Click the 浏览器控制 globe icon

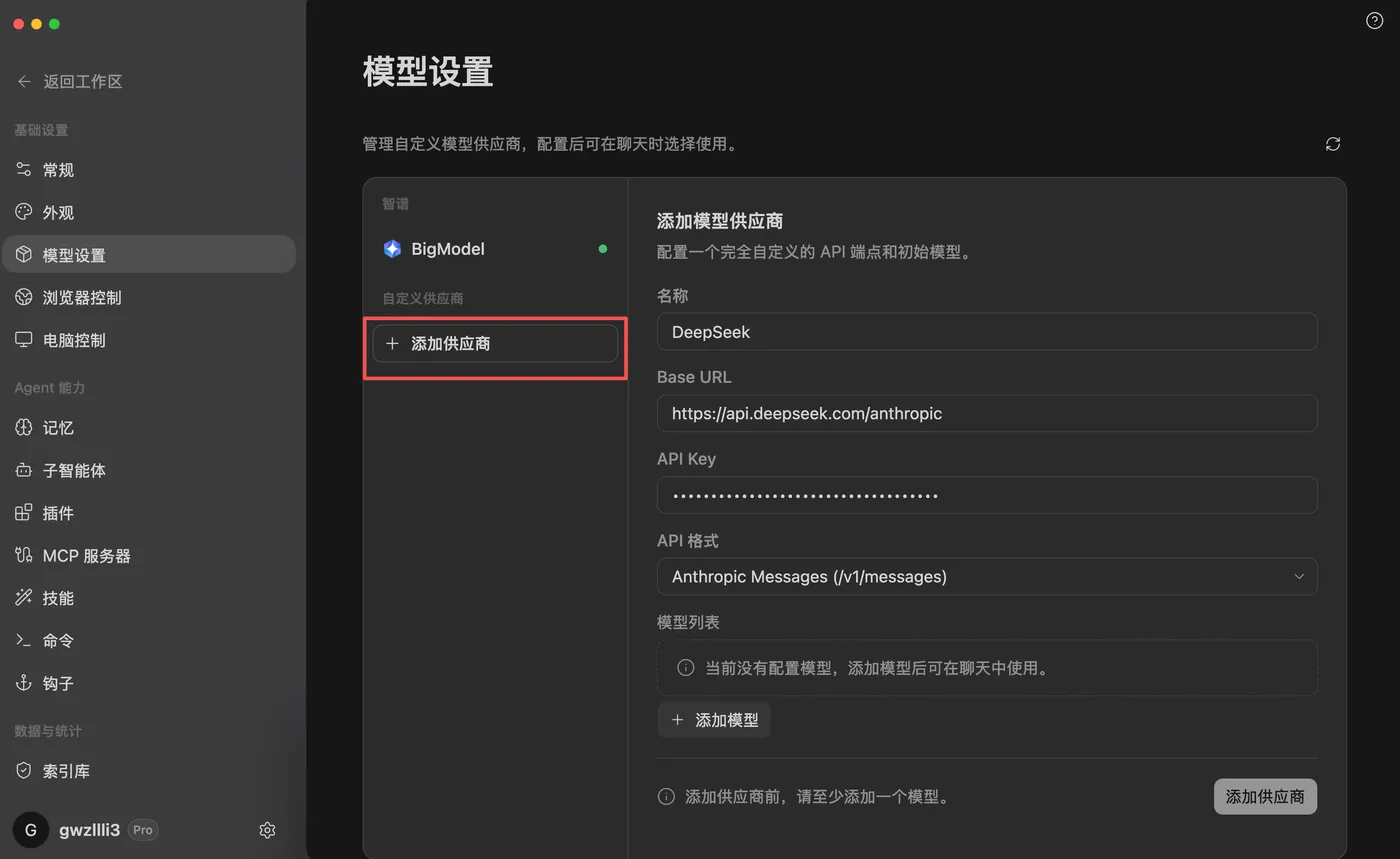pyautogui.click(x=24, y=297)
